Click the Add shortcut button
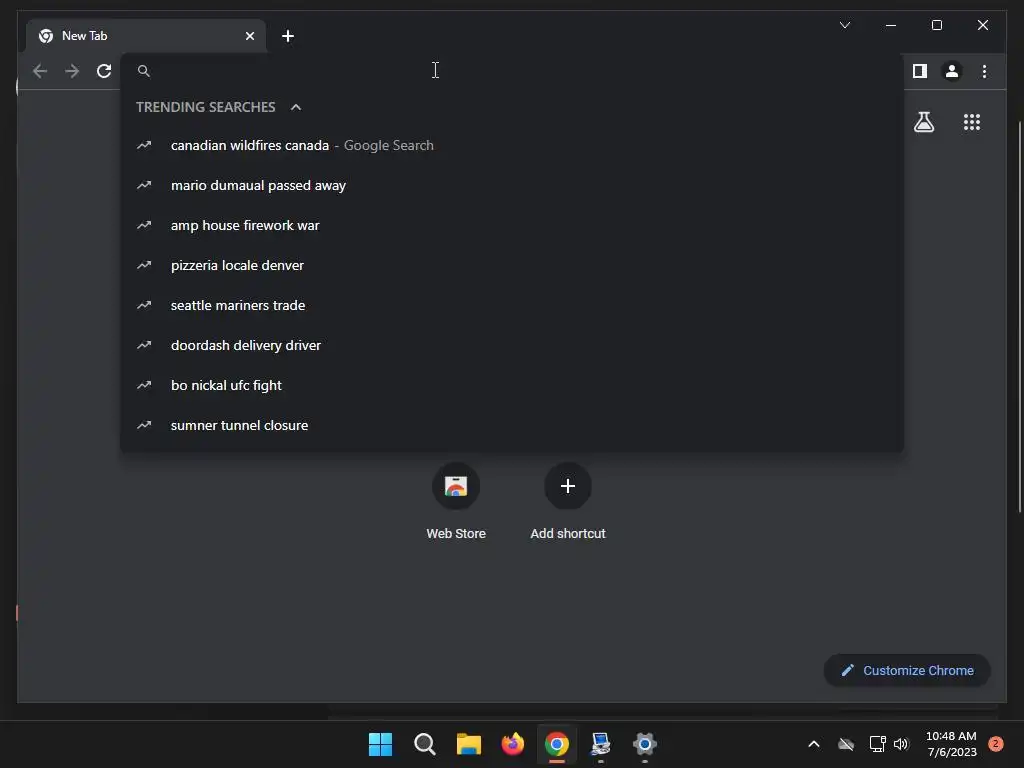 click(x=568, y=502)
